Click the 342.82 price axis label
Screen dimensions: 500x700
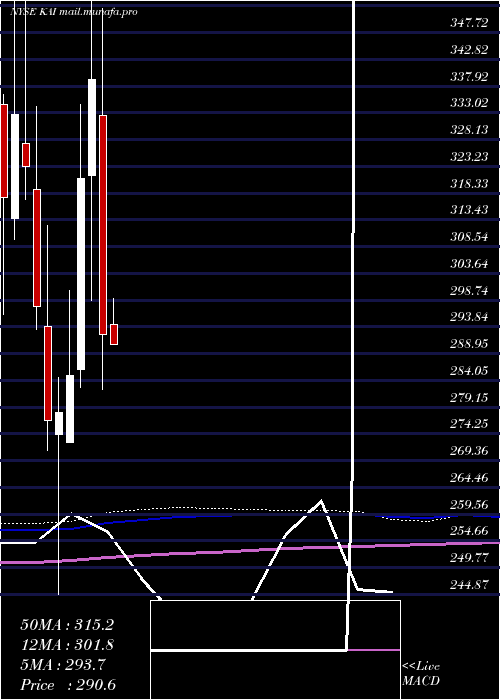469,50
